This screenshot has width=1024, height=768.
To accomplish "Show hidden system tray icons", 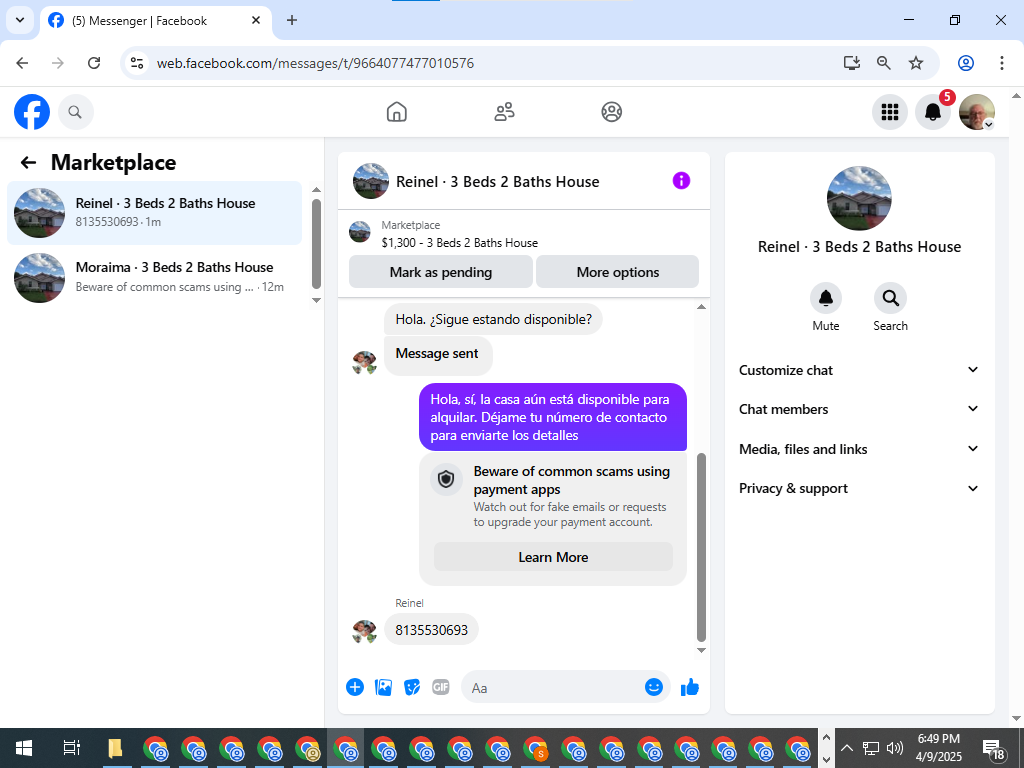I will (846, 748).
